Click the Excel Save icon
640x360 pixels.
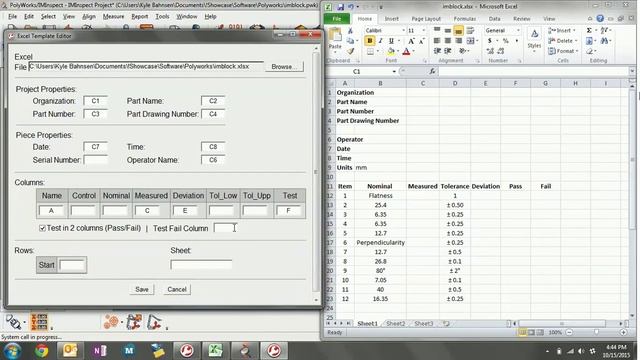(x=340, y=7)
